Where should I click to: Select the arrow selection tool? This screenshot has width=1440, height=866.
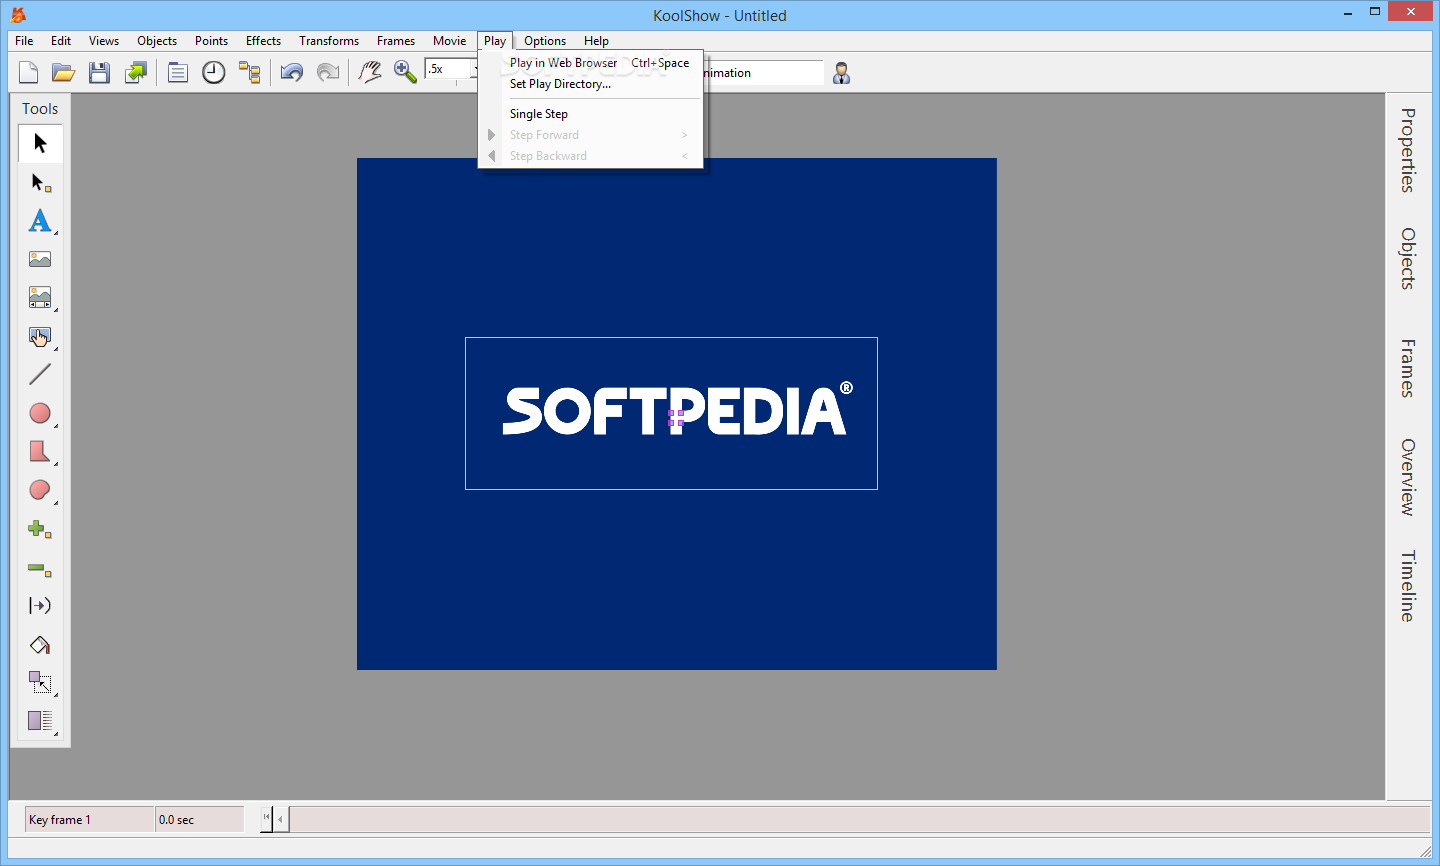click(x=40, y=143)
